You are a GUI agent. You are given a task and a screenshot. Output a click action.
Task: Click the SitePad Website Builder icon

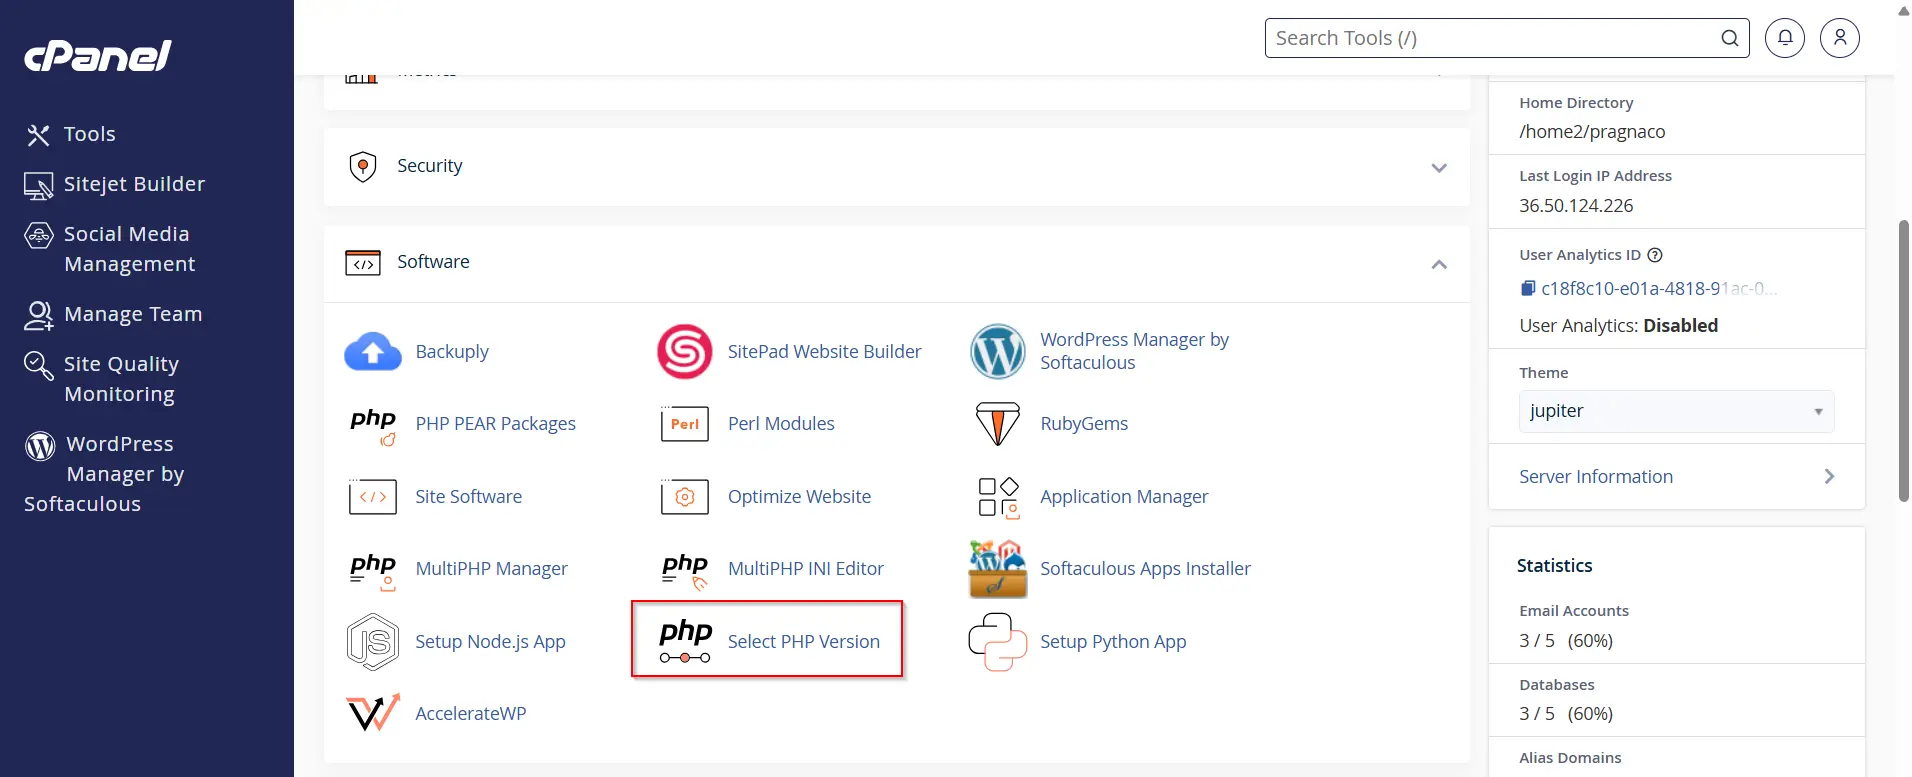click(685, 352)
